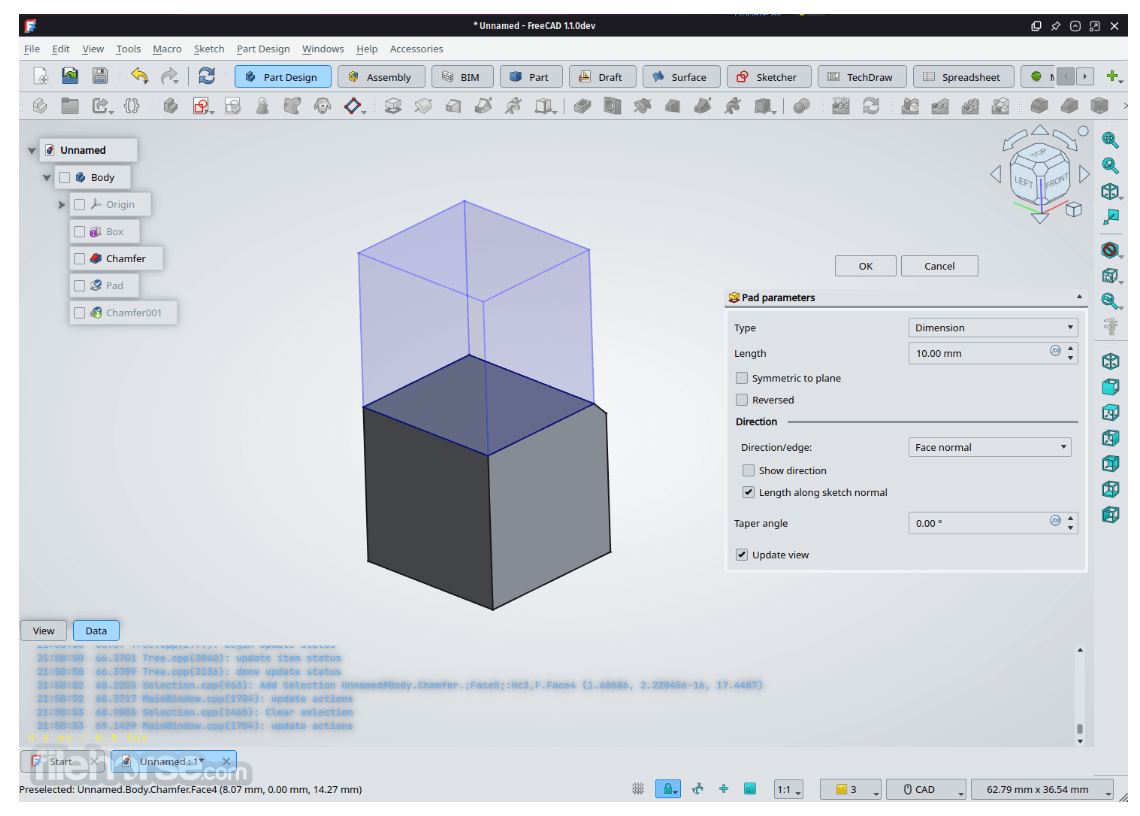Open the Part Design menu
The height and width of the screenshot is (816, 1140).
(263, 49)
